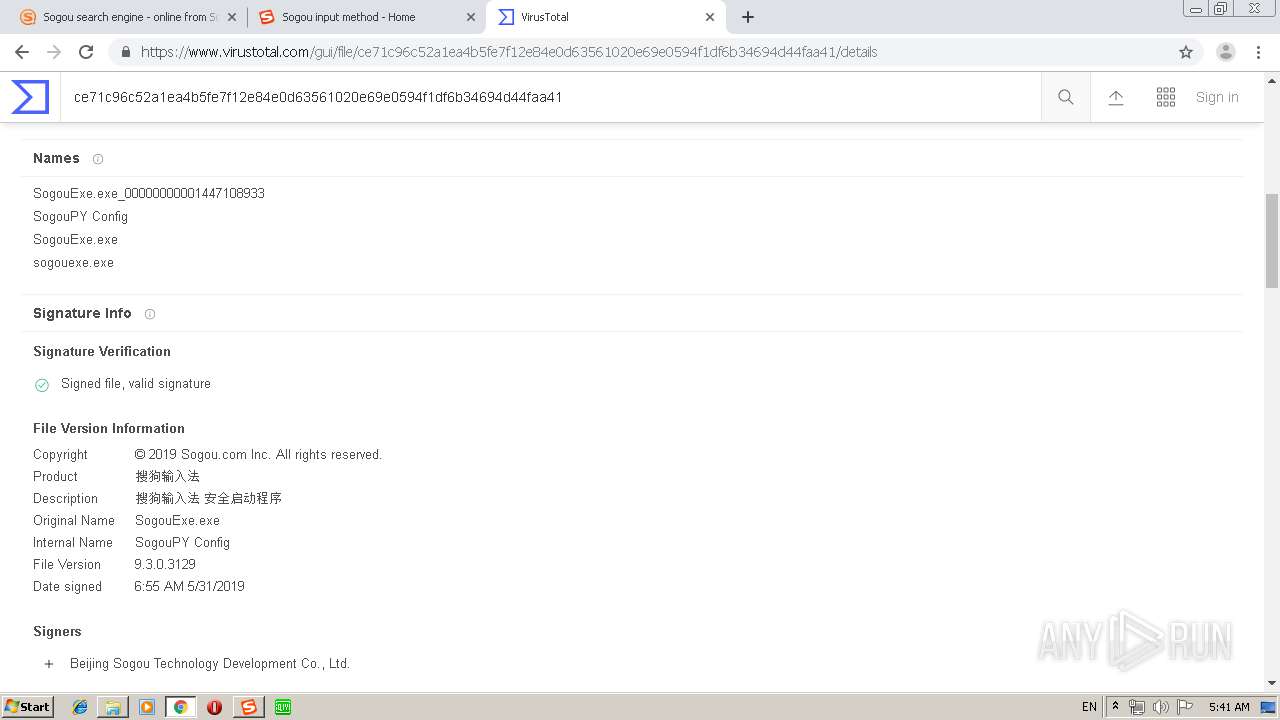Screen dimensions: 1280x720
Task: Open the VirusTotal logo home link
Action: pyautogui.click(x=30, y=97)
